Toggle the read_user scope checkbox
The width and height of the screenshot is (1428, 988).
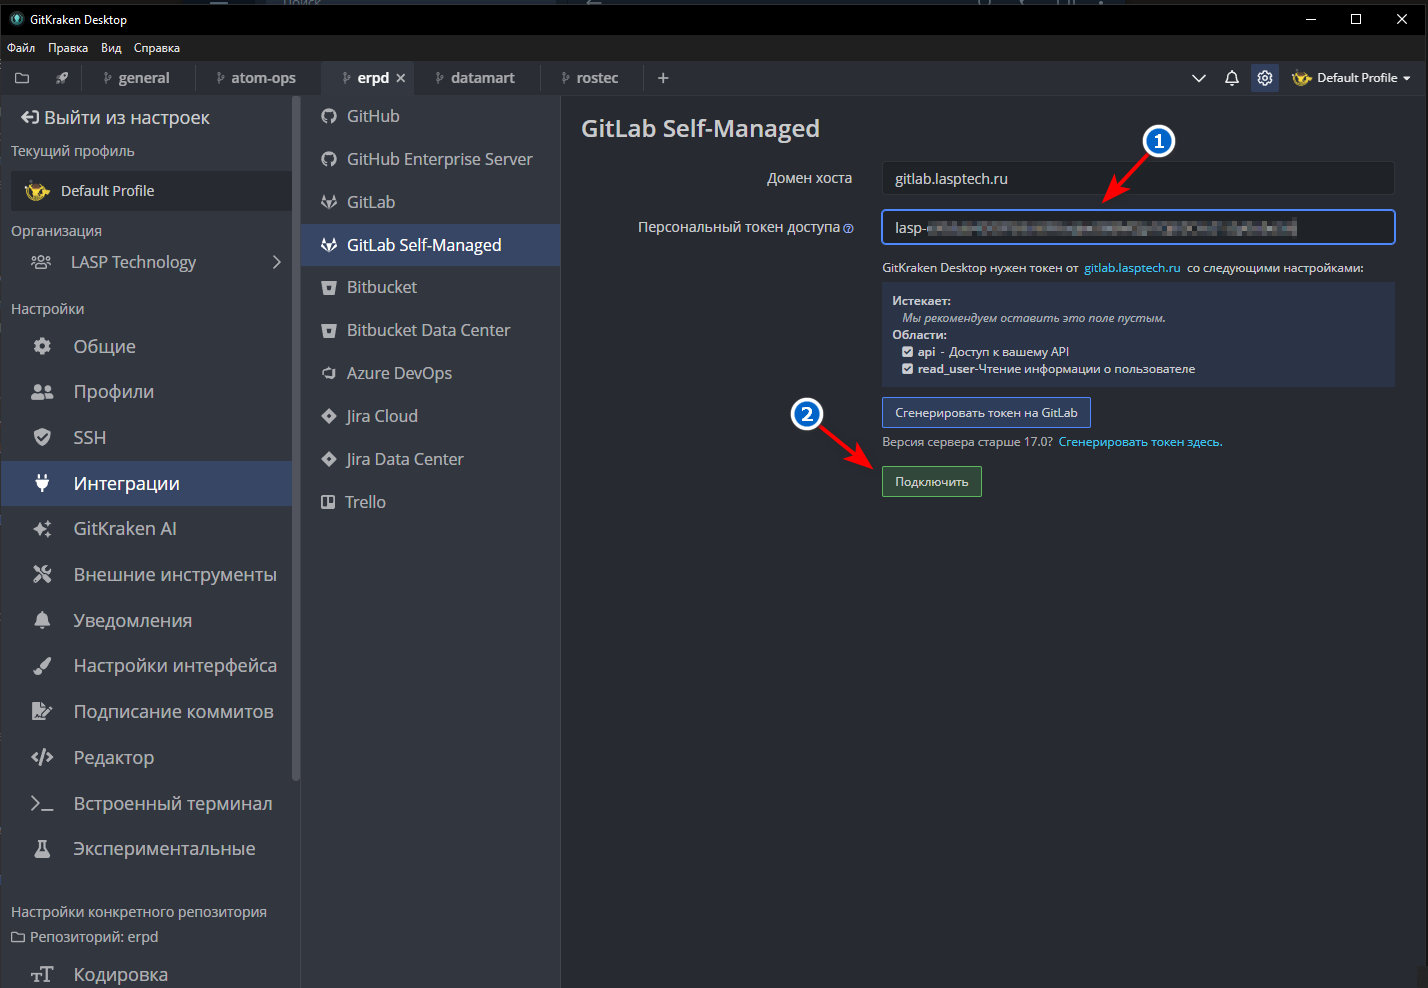[907, 369]
